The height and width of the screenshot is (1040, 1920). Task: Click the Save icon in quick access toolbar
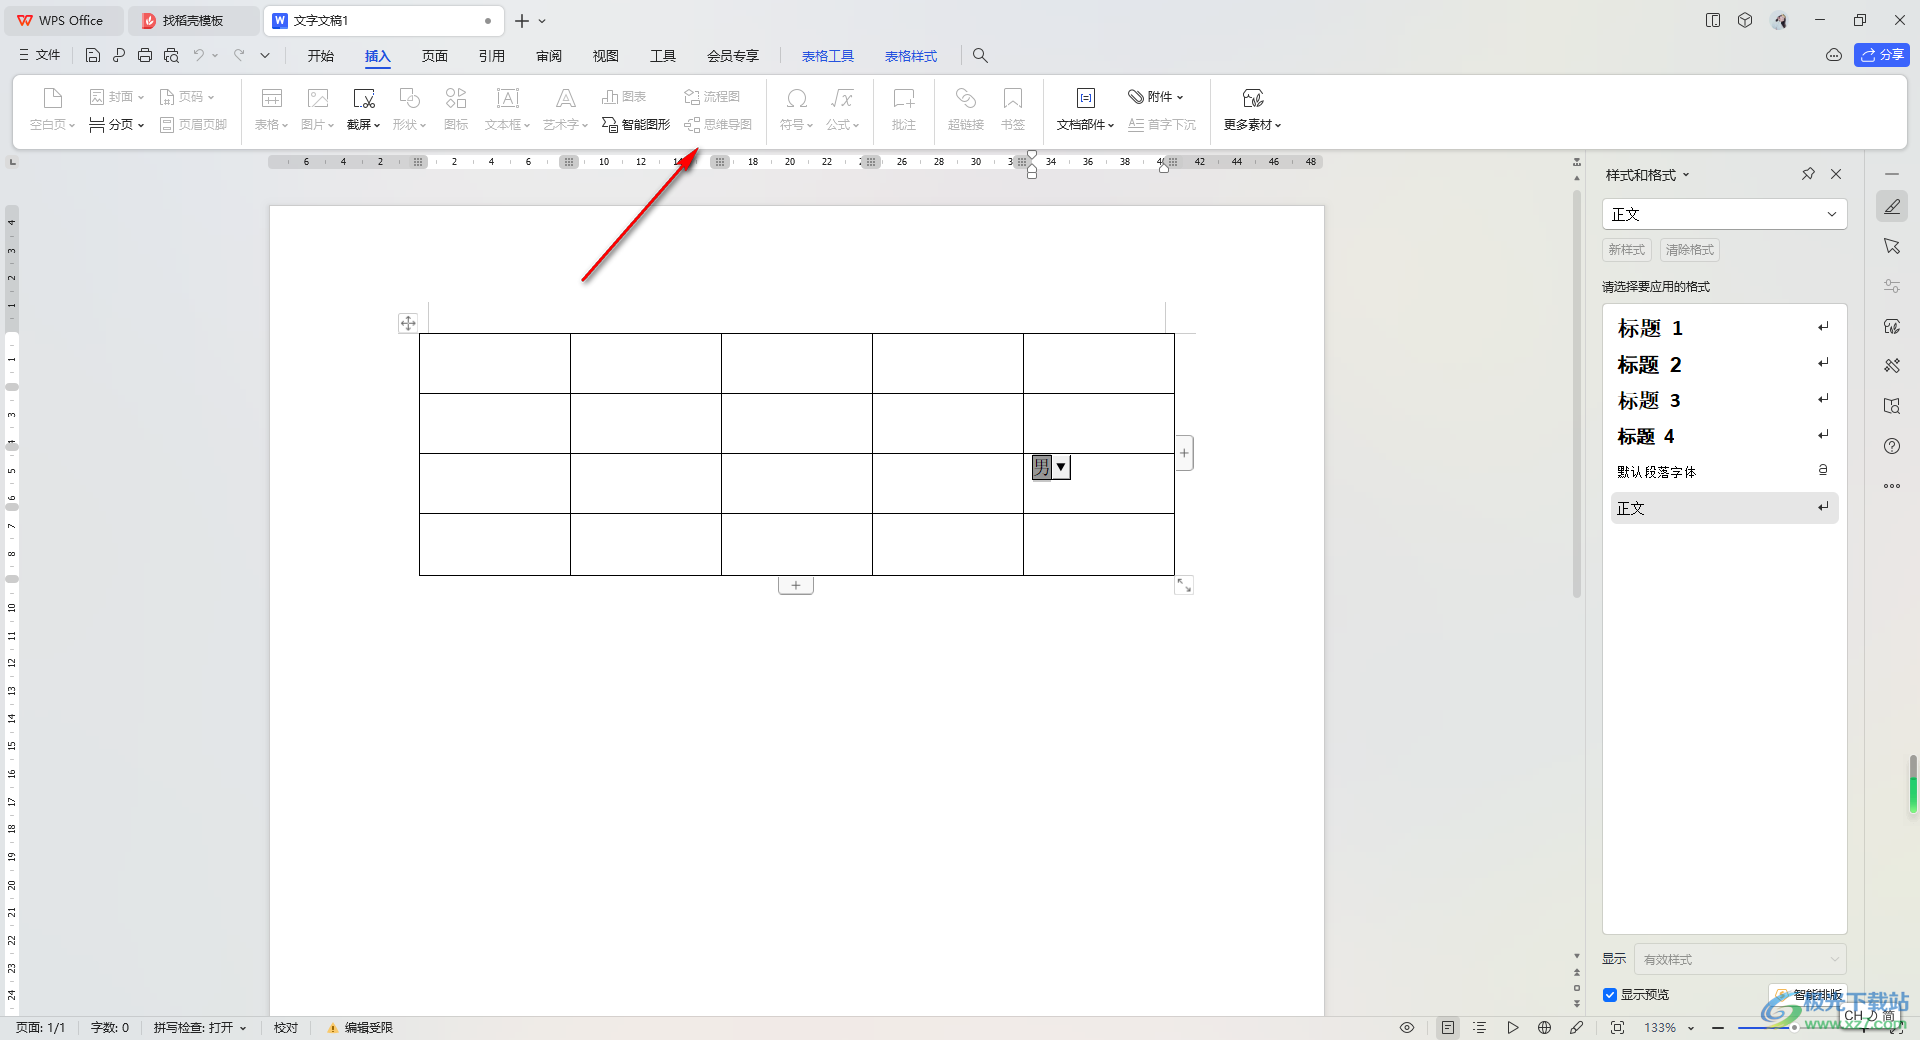tap(93, 56)
